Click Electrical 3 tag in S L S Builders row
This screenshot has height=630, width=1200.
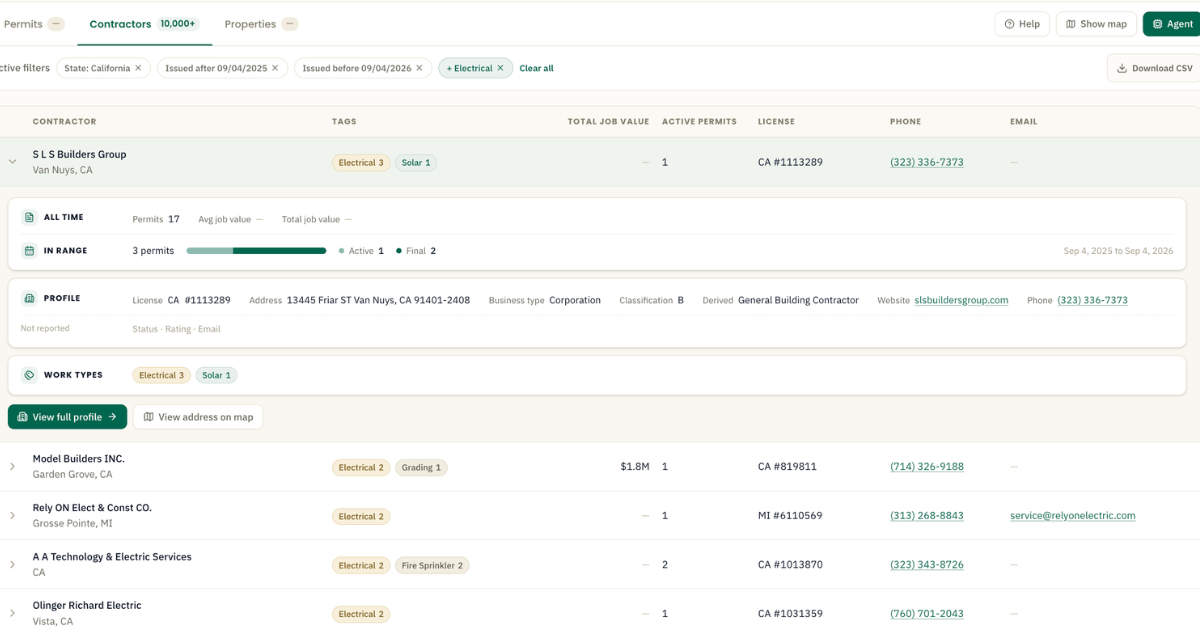tap(361, 163)
